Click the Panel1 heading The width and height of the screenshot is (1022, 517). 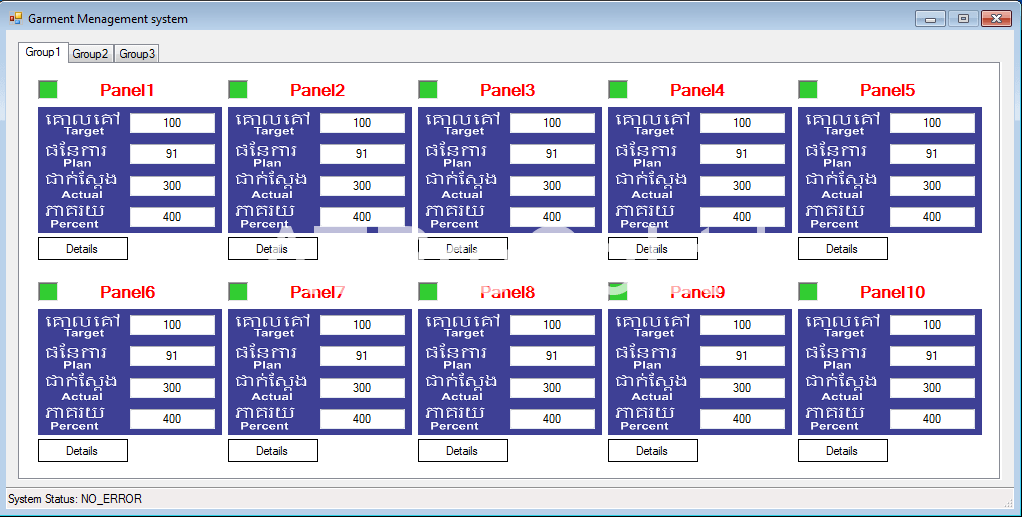127,90
